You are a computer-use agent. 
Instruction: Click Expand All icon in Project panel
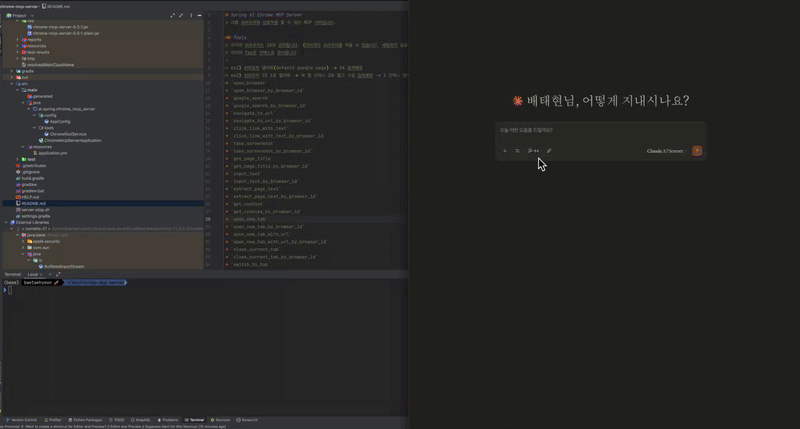tap(172, 15)
